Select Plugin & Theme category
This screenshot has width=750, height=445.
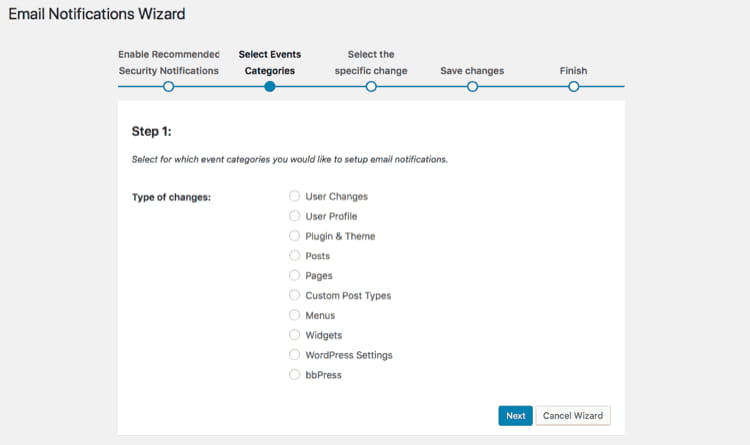point(295,236)
